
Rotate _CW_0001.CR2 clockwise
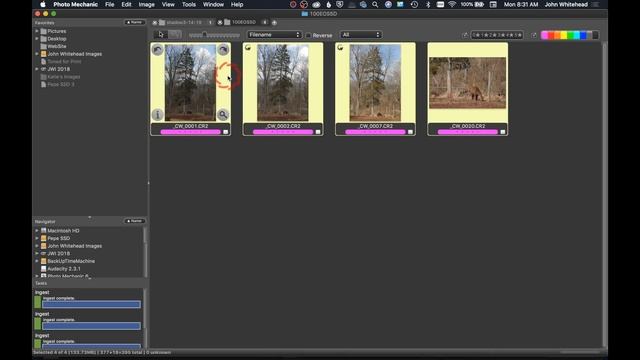pyautogui.click(x=223, y=50)
